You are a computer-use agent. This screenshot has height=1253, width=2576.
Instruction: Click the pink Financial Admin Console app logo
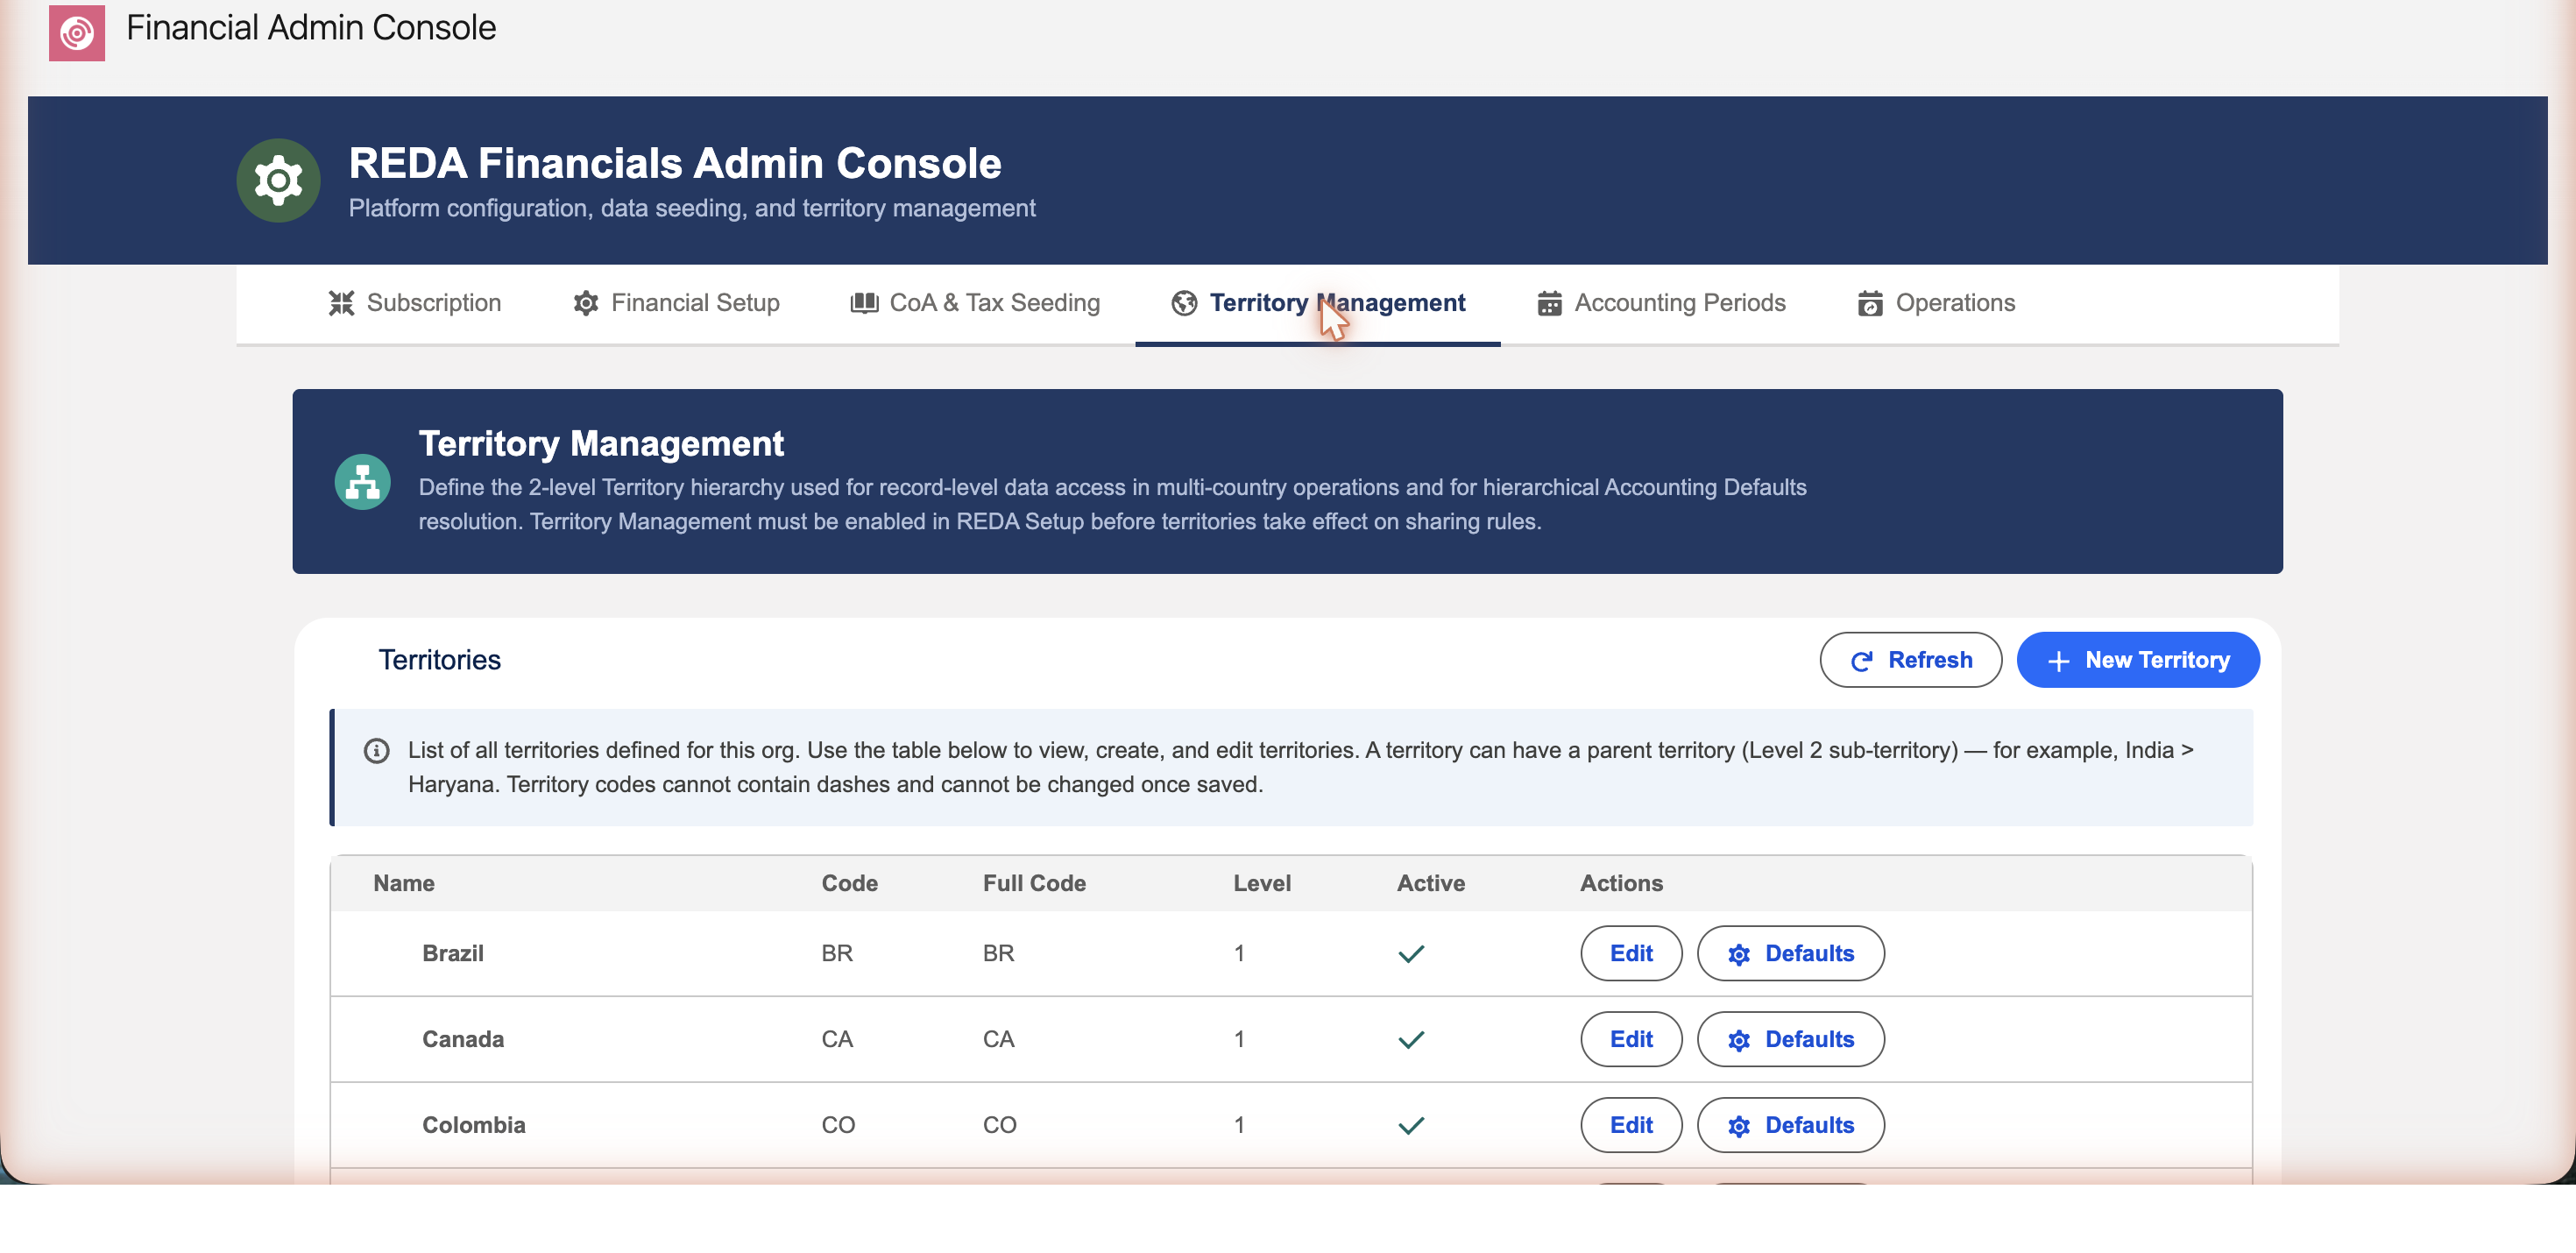pyautogui.click(x=77, y=32)
